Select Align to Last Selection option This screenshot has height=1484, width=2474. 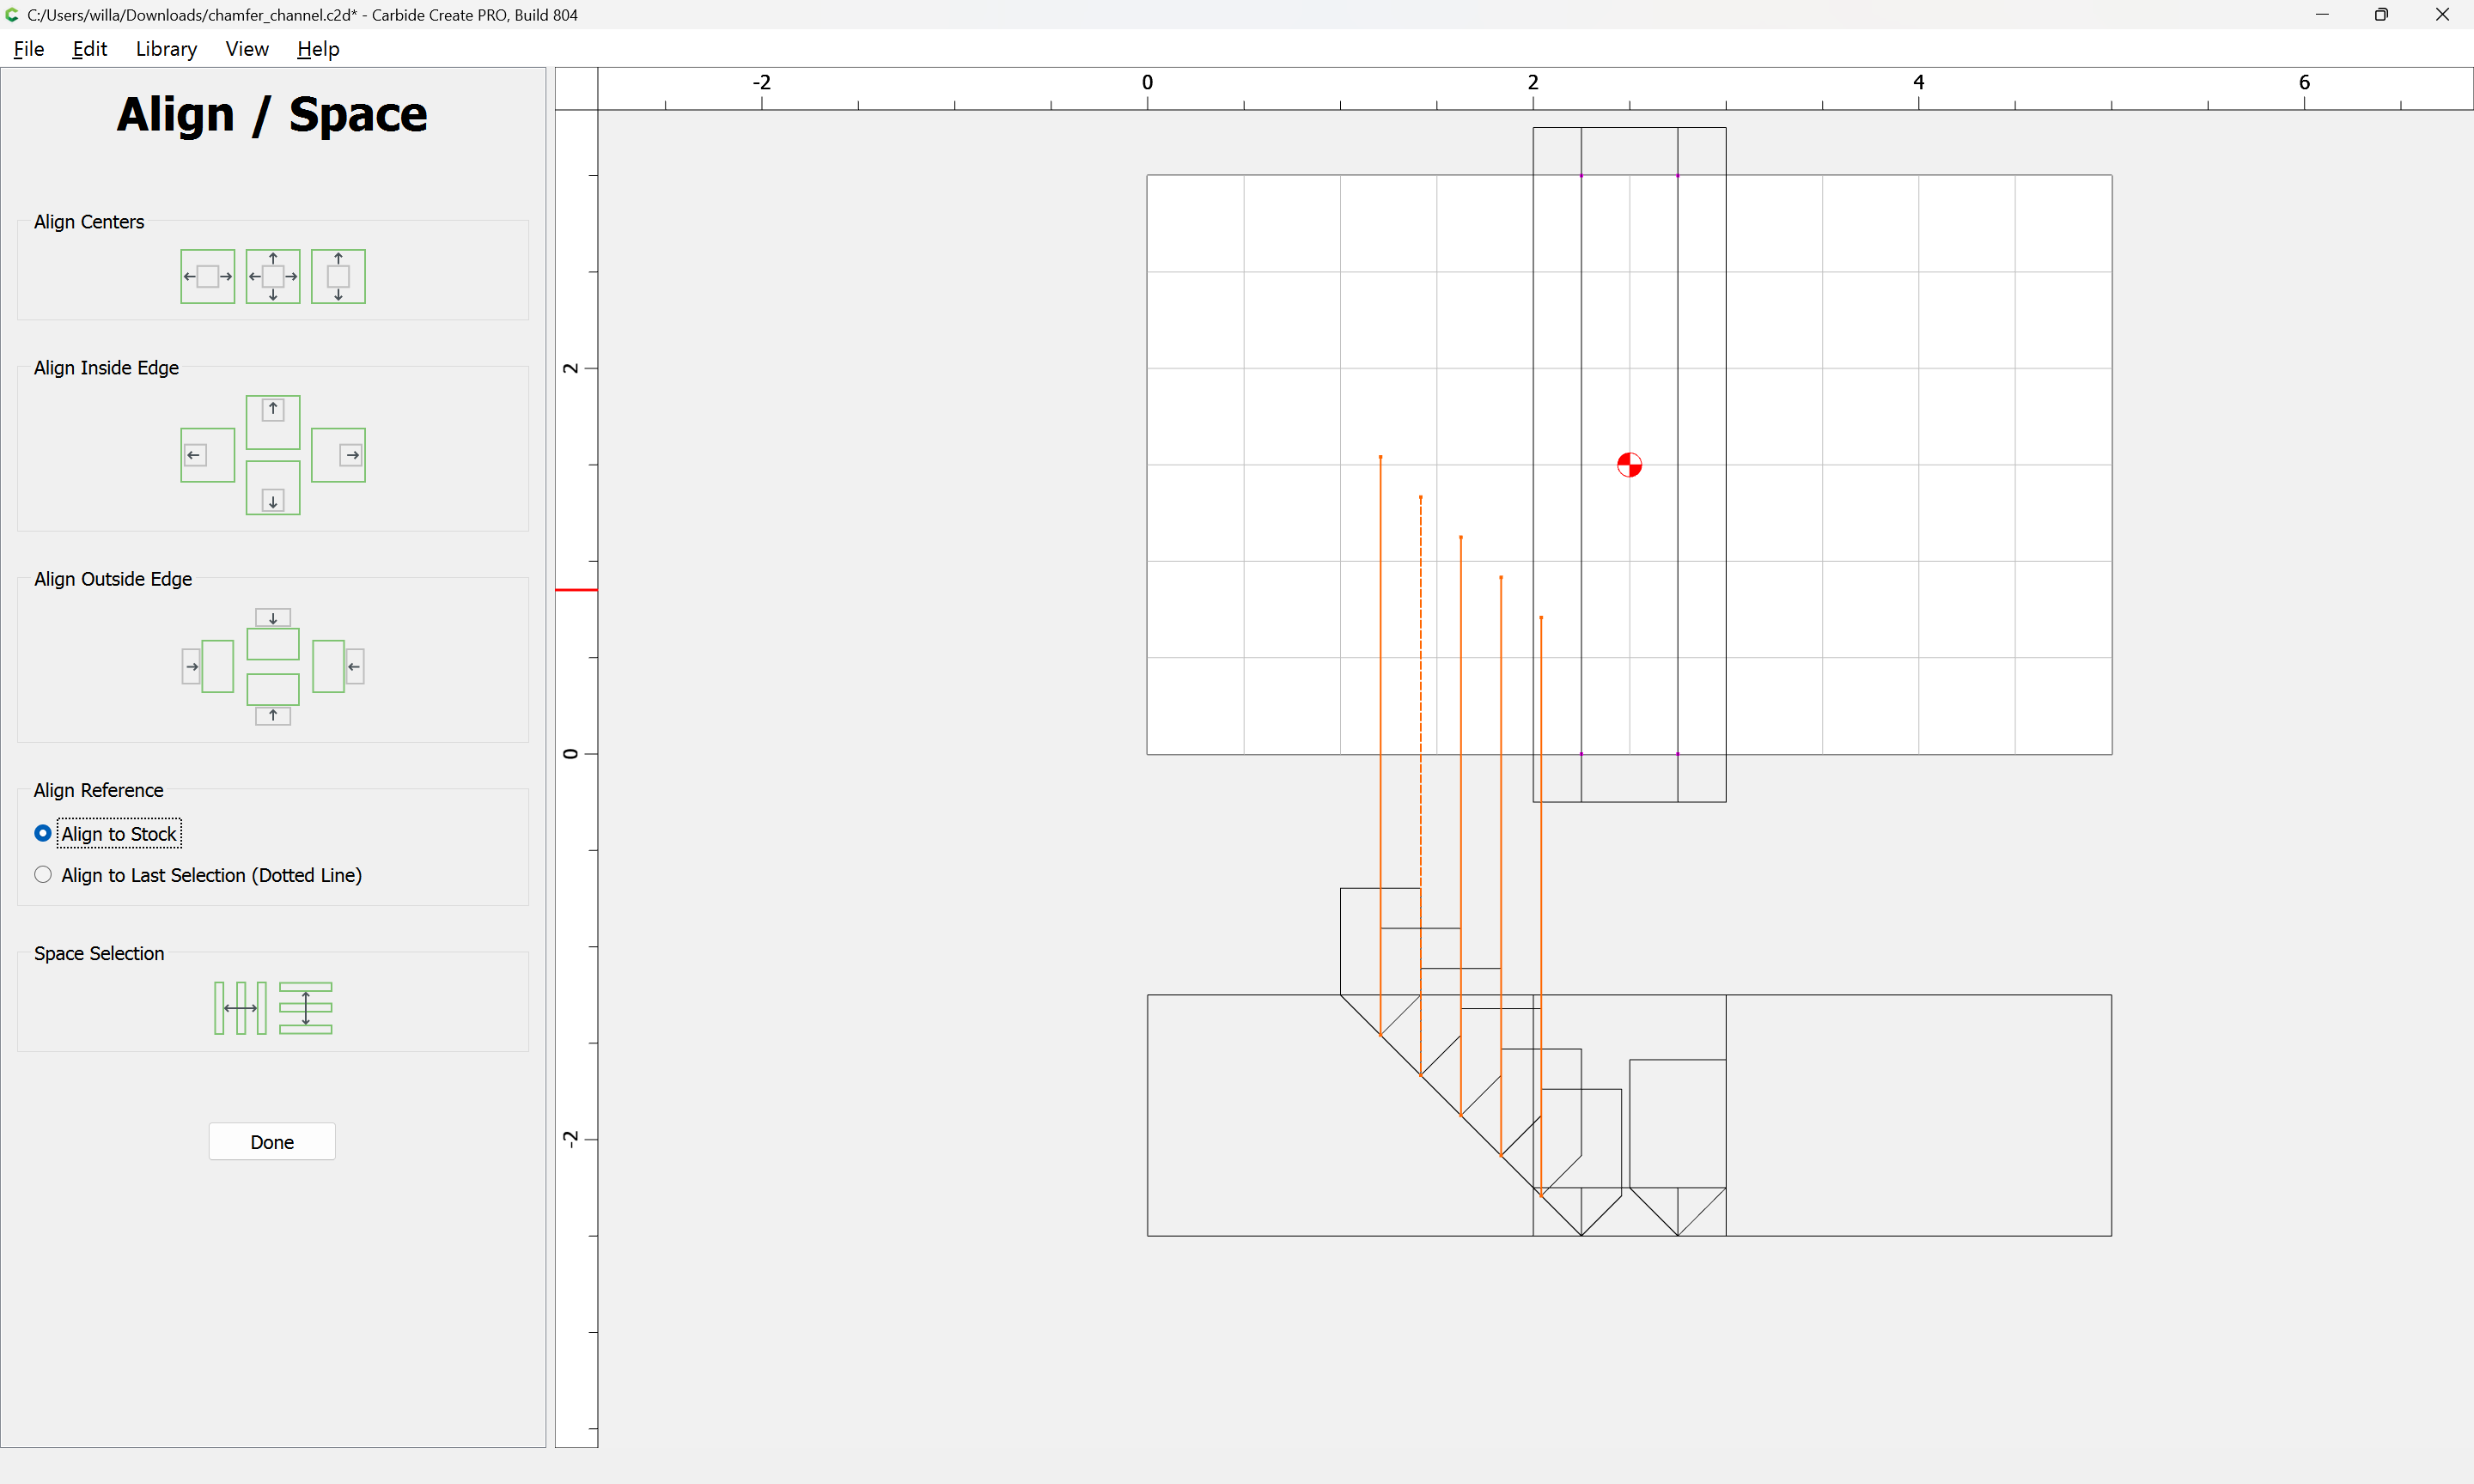(x=43, y=875)
